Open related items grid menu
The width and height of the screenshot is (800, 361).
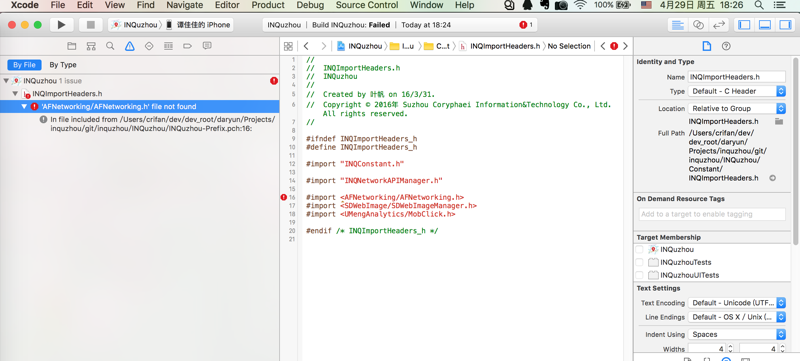[288, 46]
